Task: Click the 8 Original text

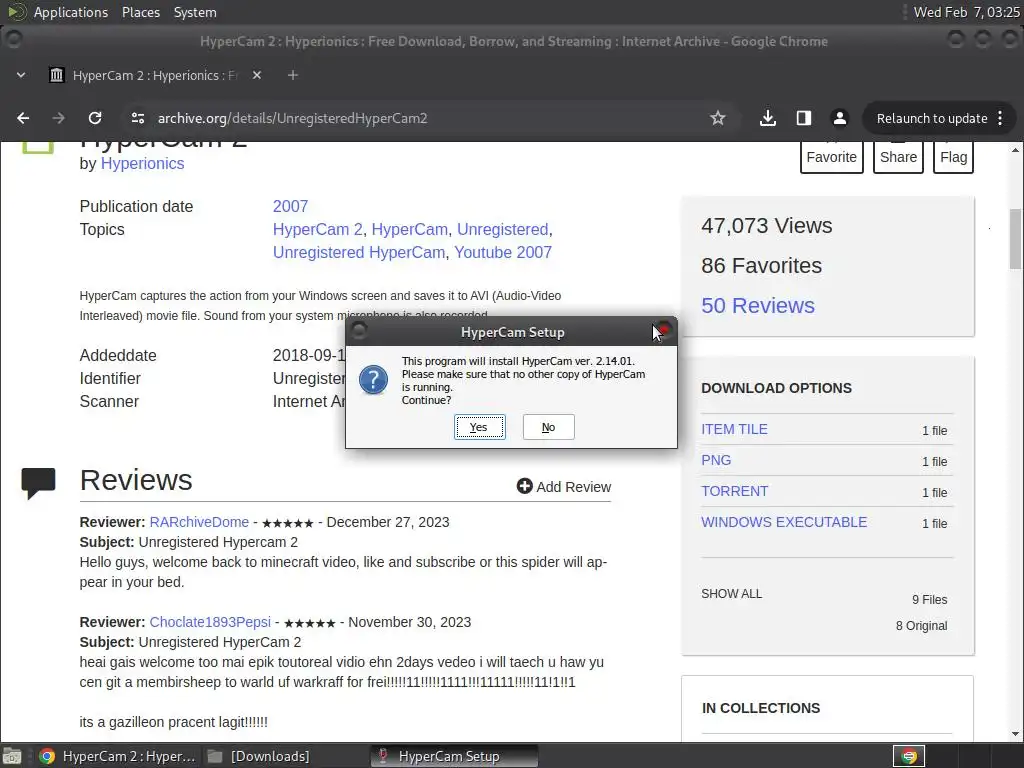Action: pyautogui.click(x=921, y=626)
